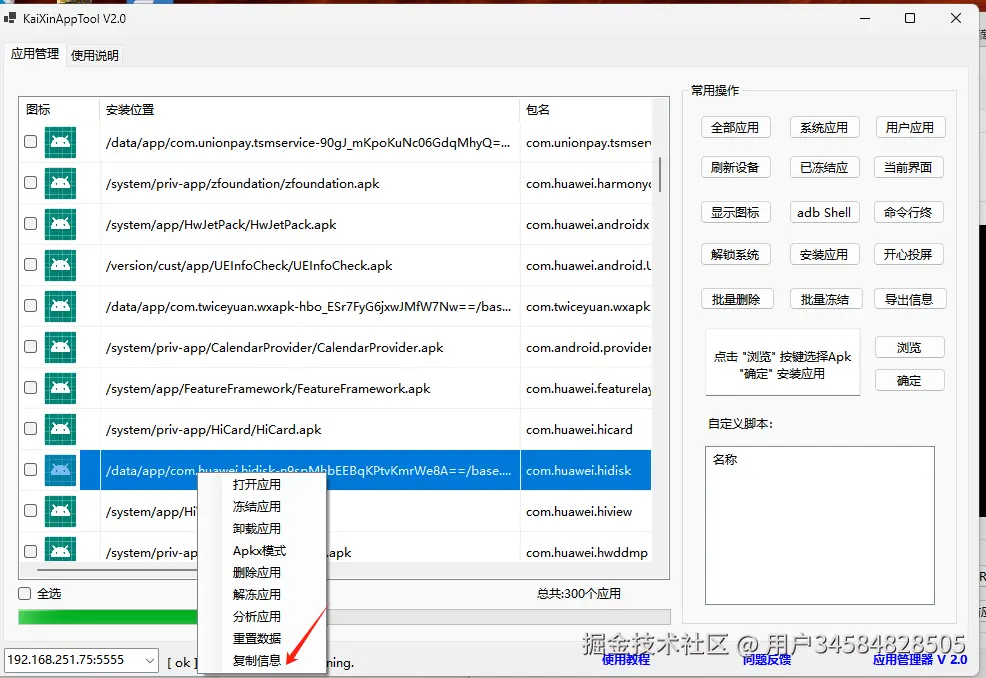Click the Android icon of HiCard.apk row
The width and height of the screenshot is (986, 678).
click(x=60, y=429)
